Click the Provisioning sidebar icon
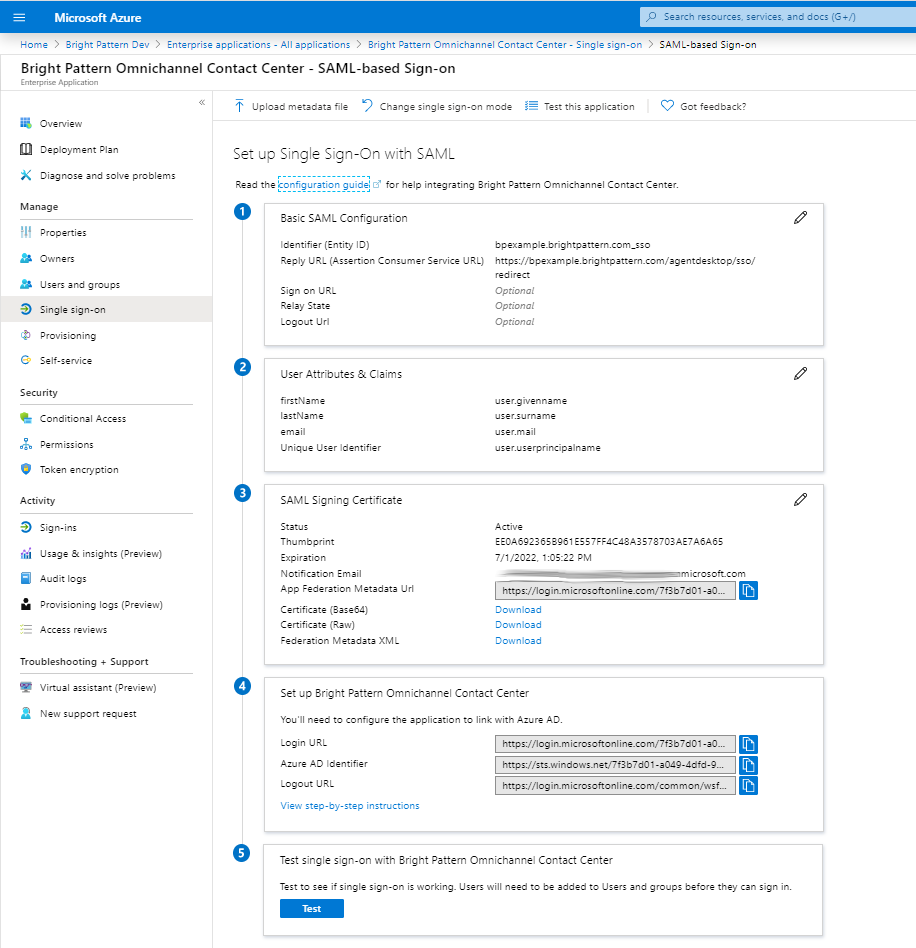This screenshot has width=916, height=948. pyautogui.click(x=25, y=335)
